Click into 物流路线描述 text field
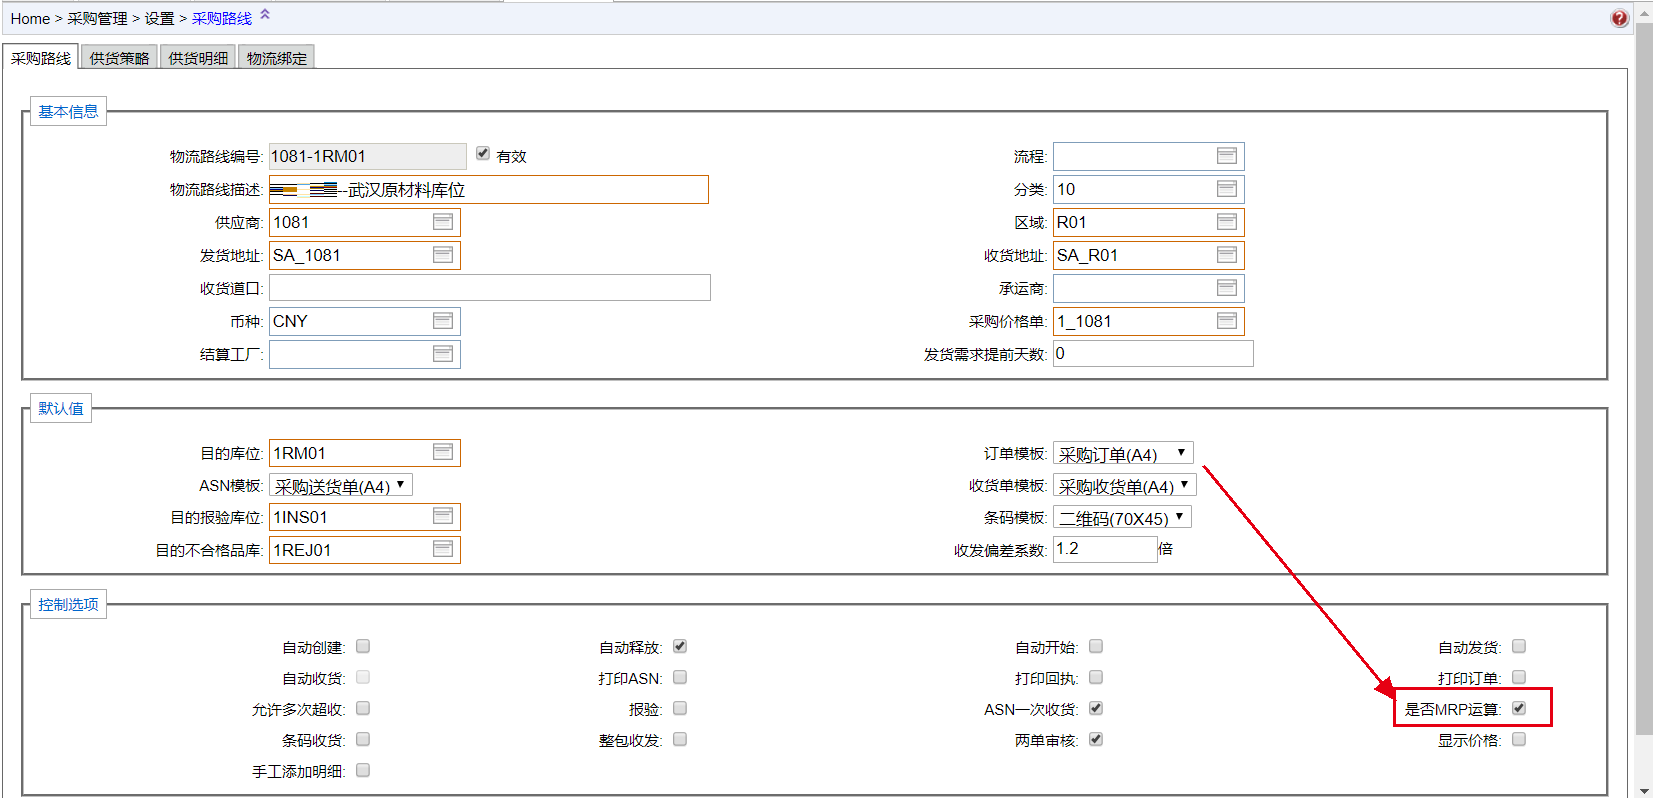Viewport: 1653px width, 798px height. [x=489, y=190]
